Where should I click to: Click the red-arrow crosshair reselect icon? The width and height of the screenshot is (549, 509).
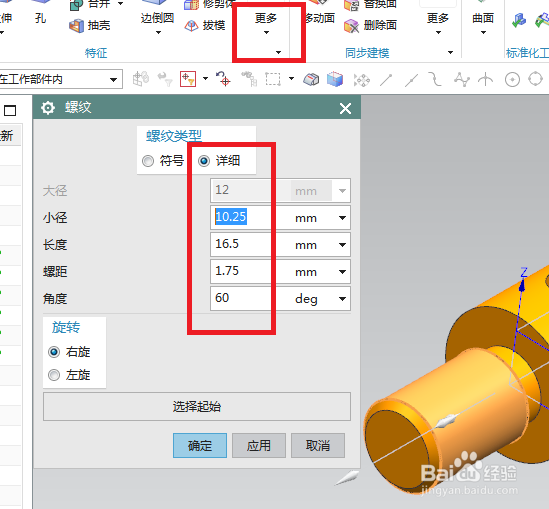pyautogui.click(x=223, y=79)
